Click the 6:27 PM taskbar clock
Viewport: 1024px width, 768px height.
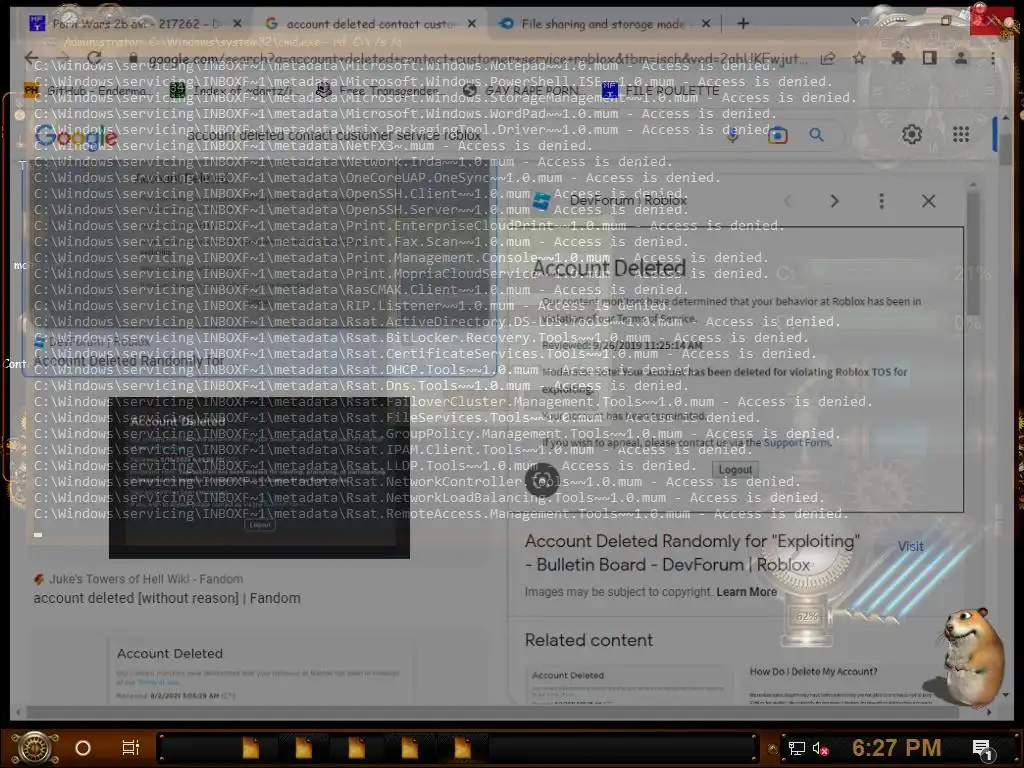(896, 748)
